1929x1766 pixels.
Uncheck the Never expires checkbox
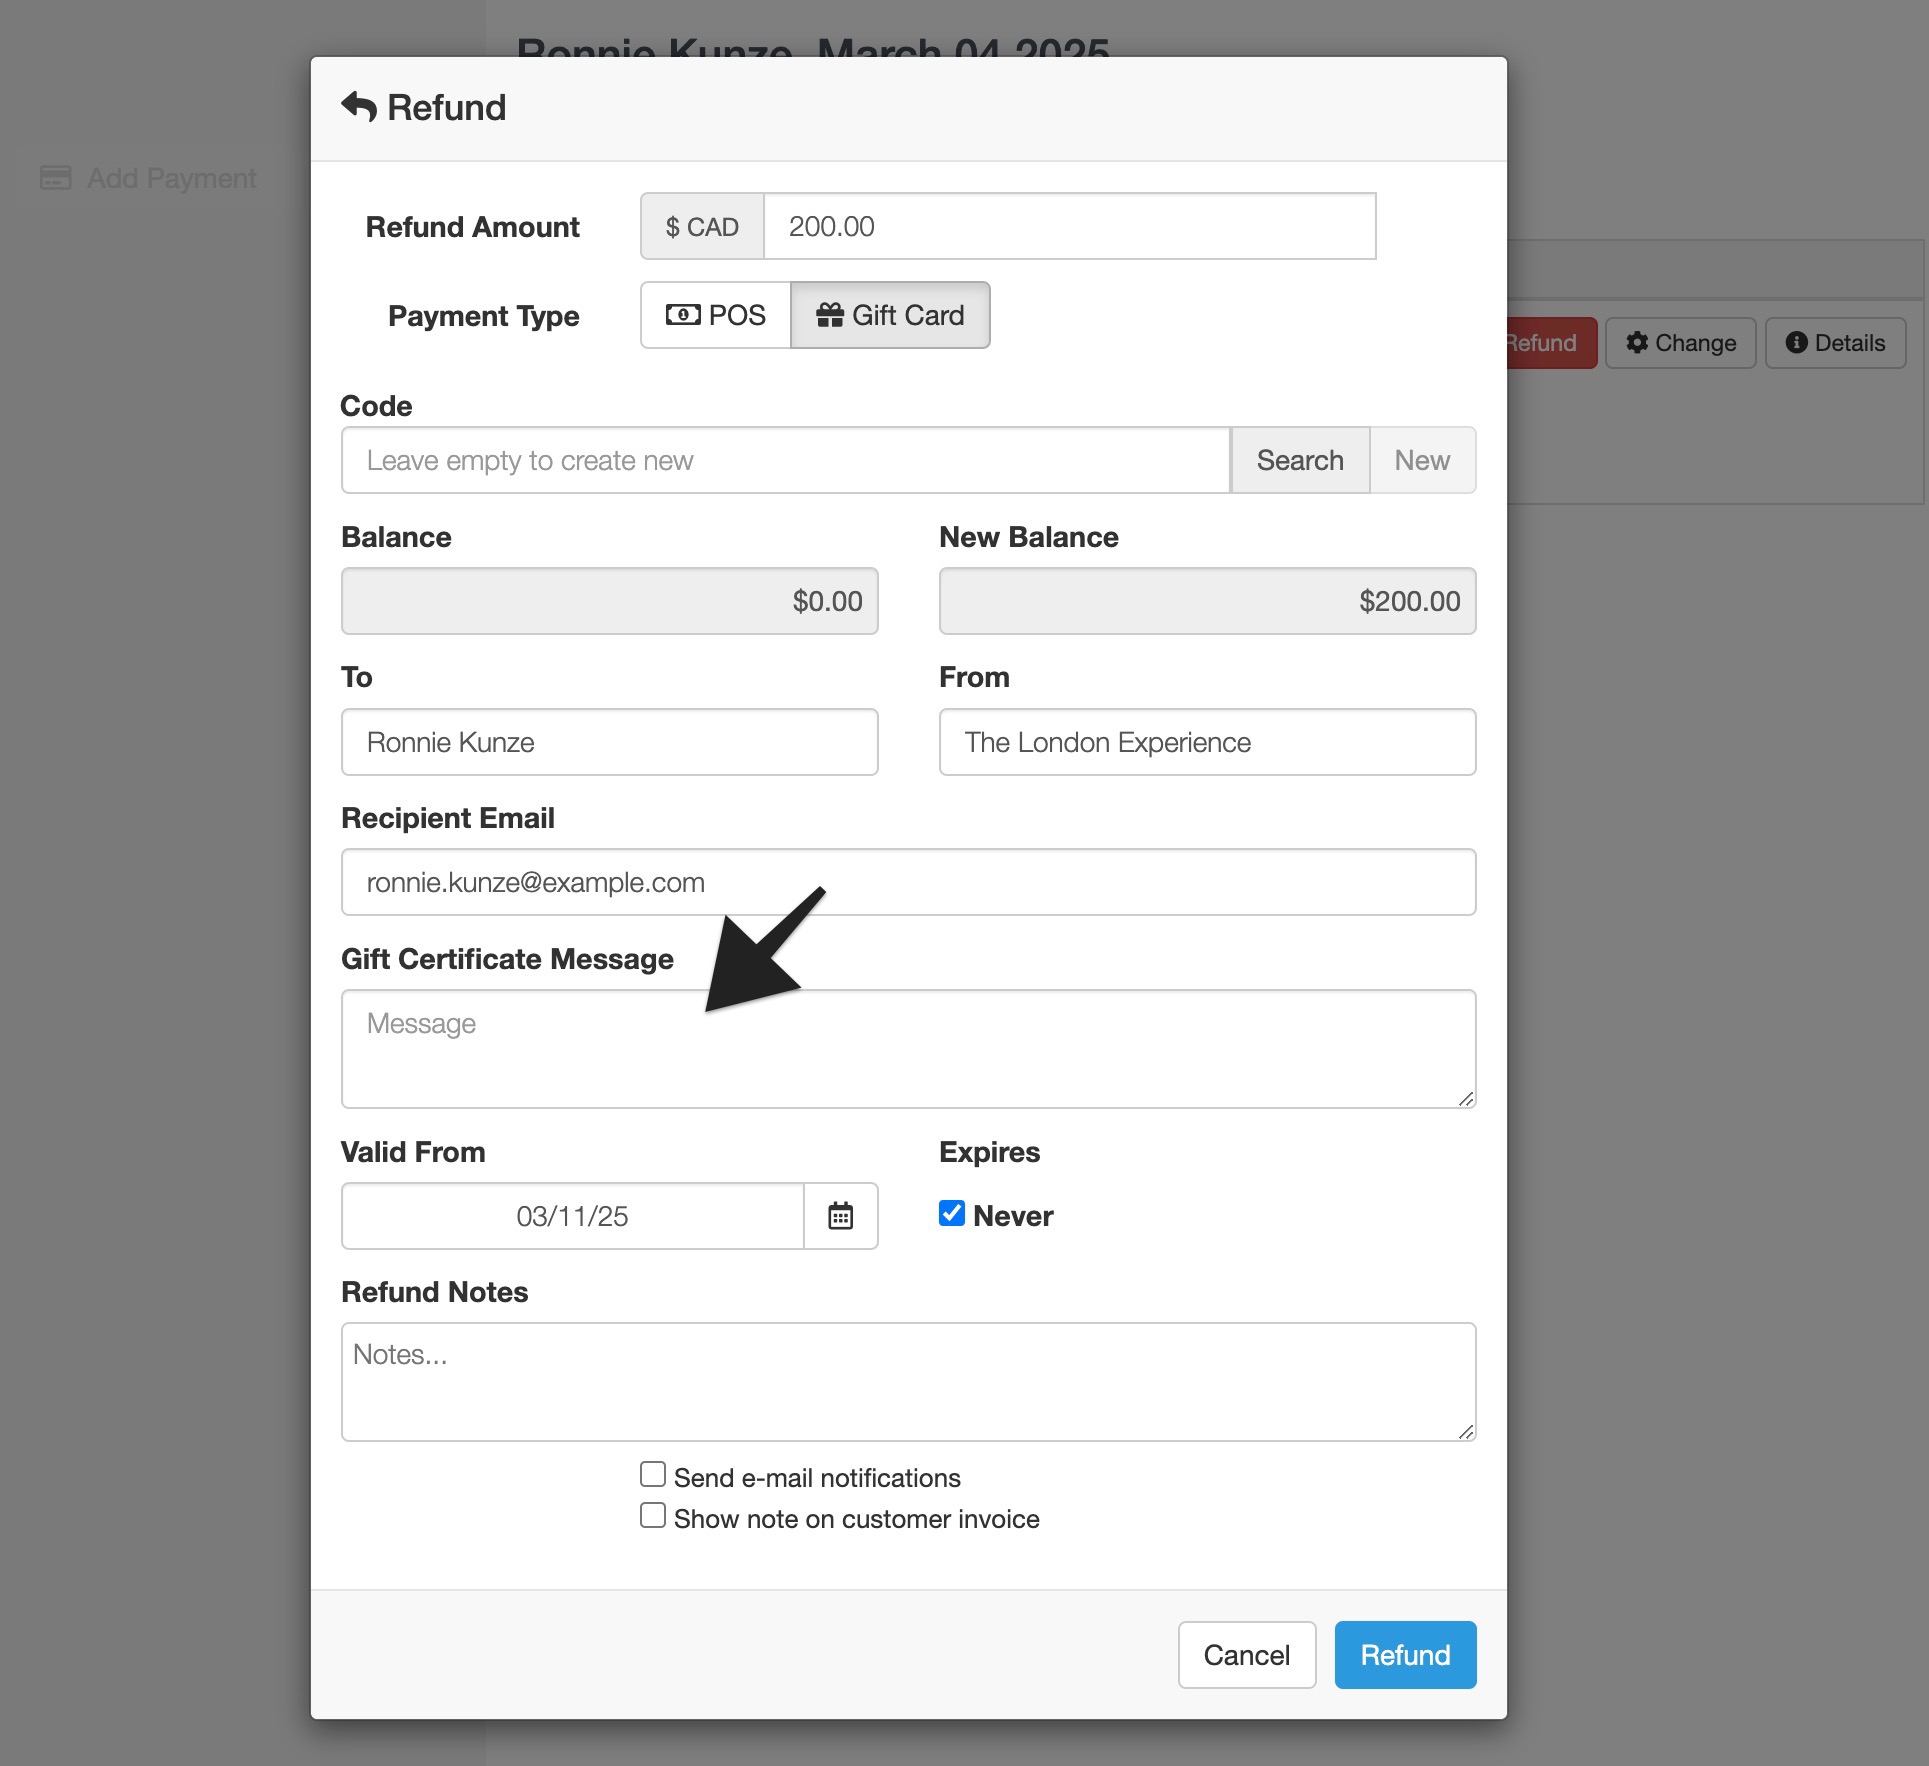[x=952, y=1213]
